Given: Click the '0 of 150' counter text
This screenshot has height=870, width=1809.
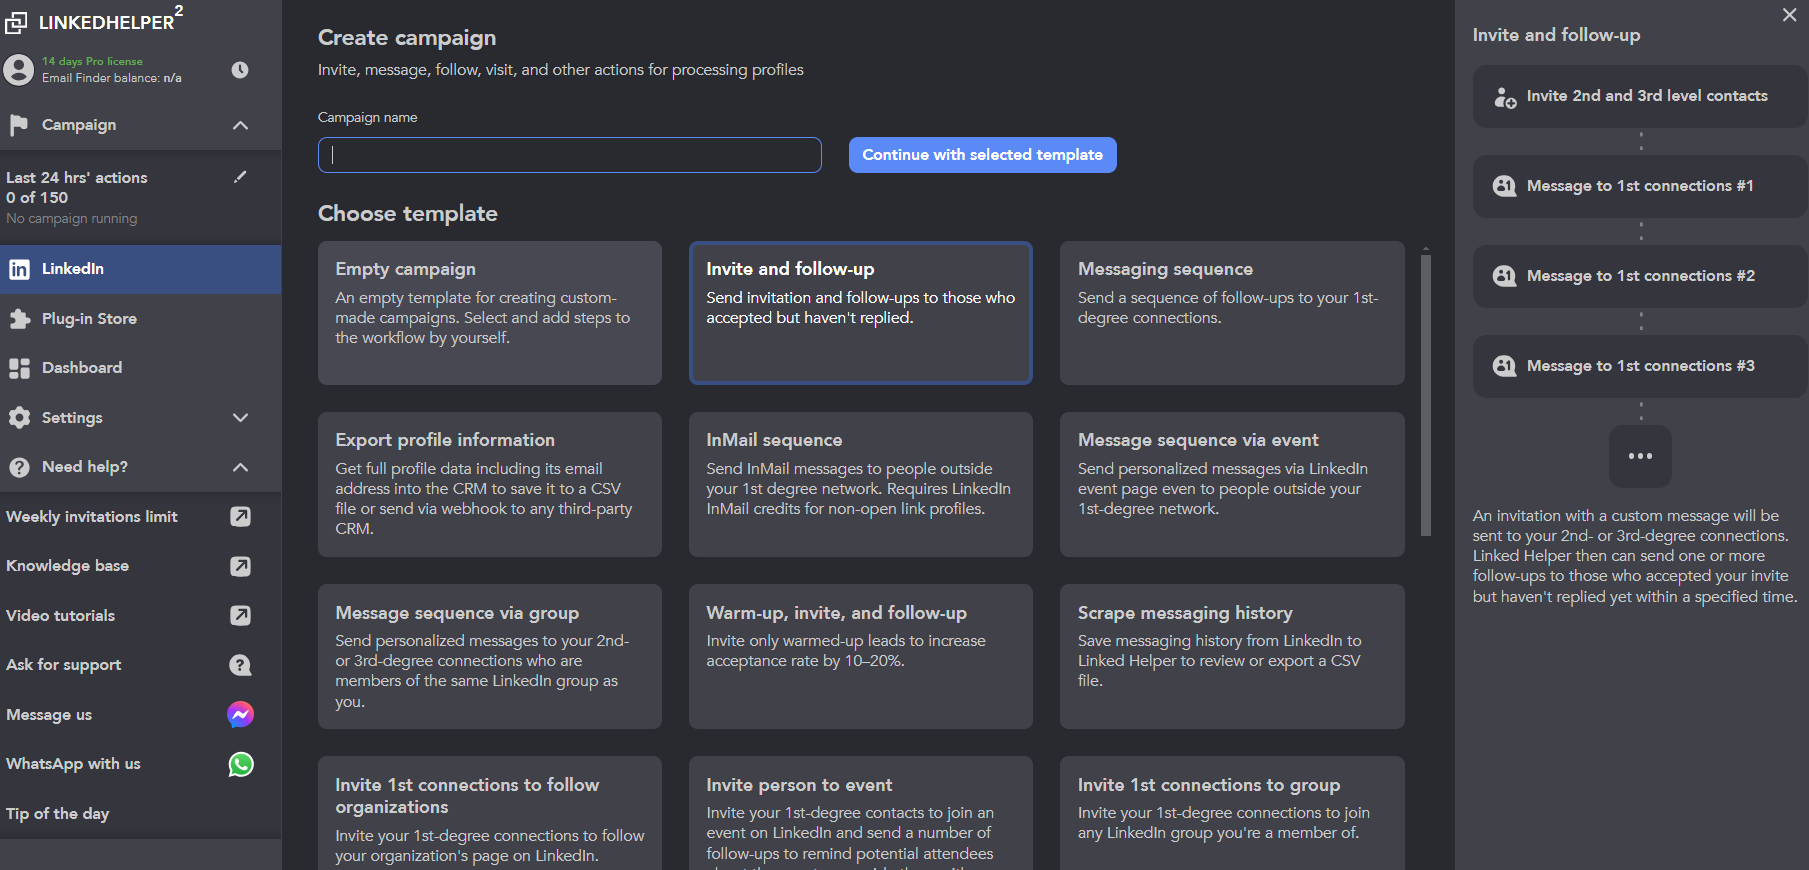Looking at the screenshot, I should click(37, 198).
